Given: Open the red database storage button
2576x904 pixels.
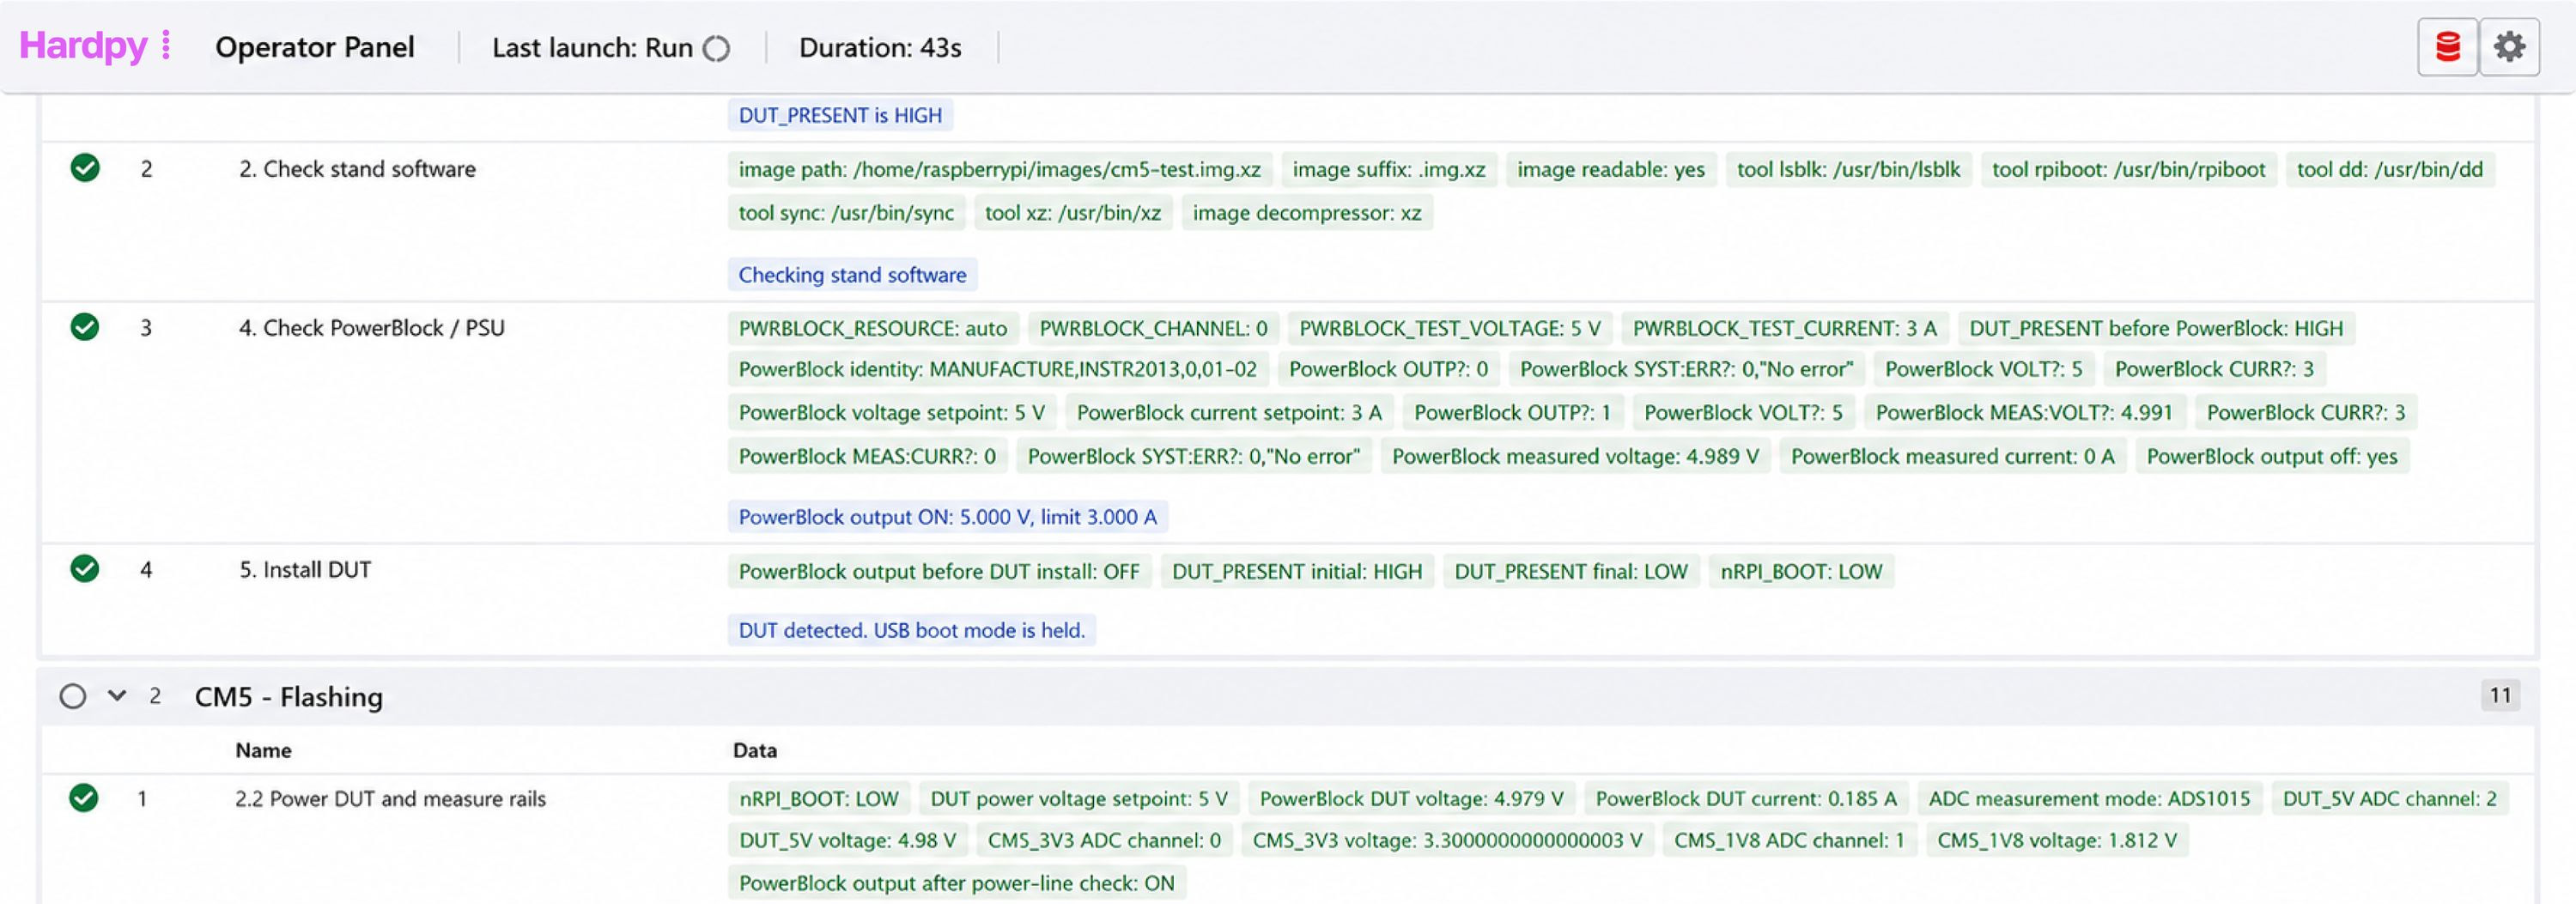Looking at the screenshot, I should click(2447, 47).
